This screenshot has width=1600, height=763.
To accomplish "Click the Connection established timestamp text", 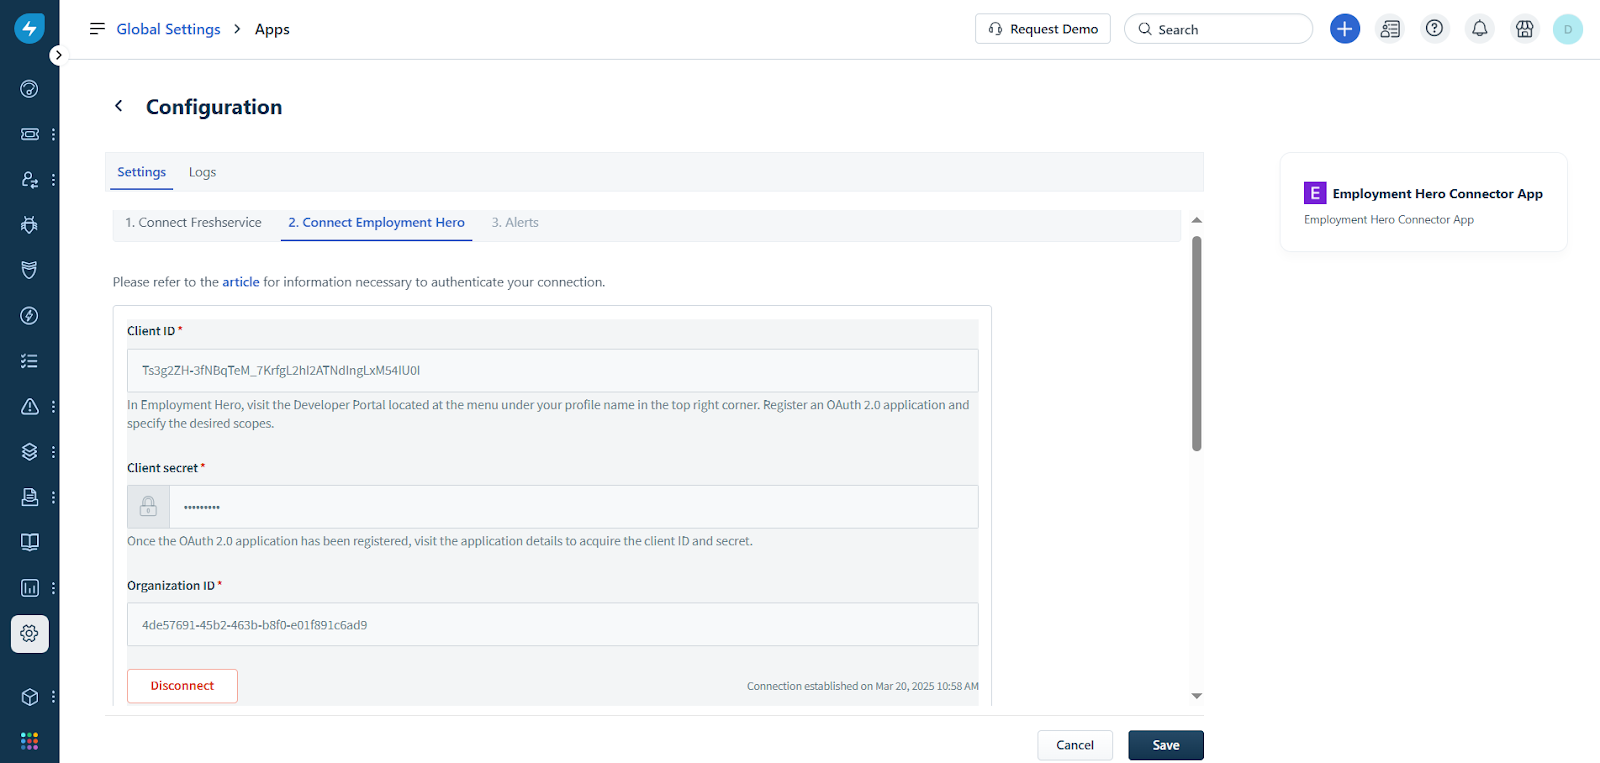I will click(863, 686).
